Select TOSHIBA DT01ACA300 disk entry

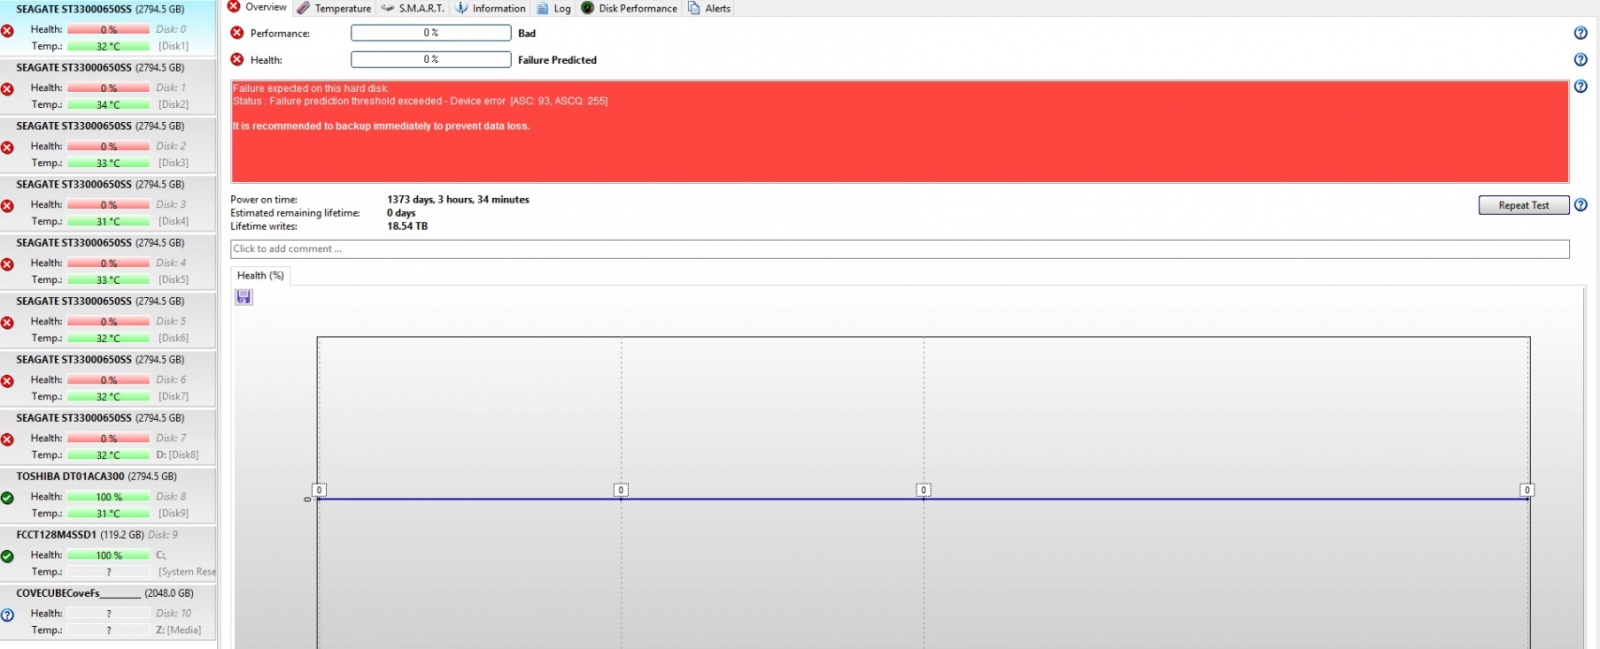tap(108, 495)
